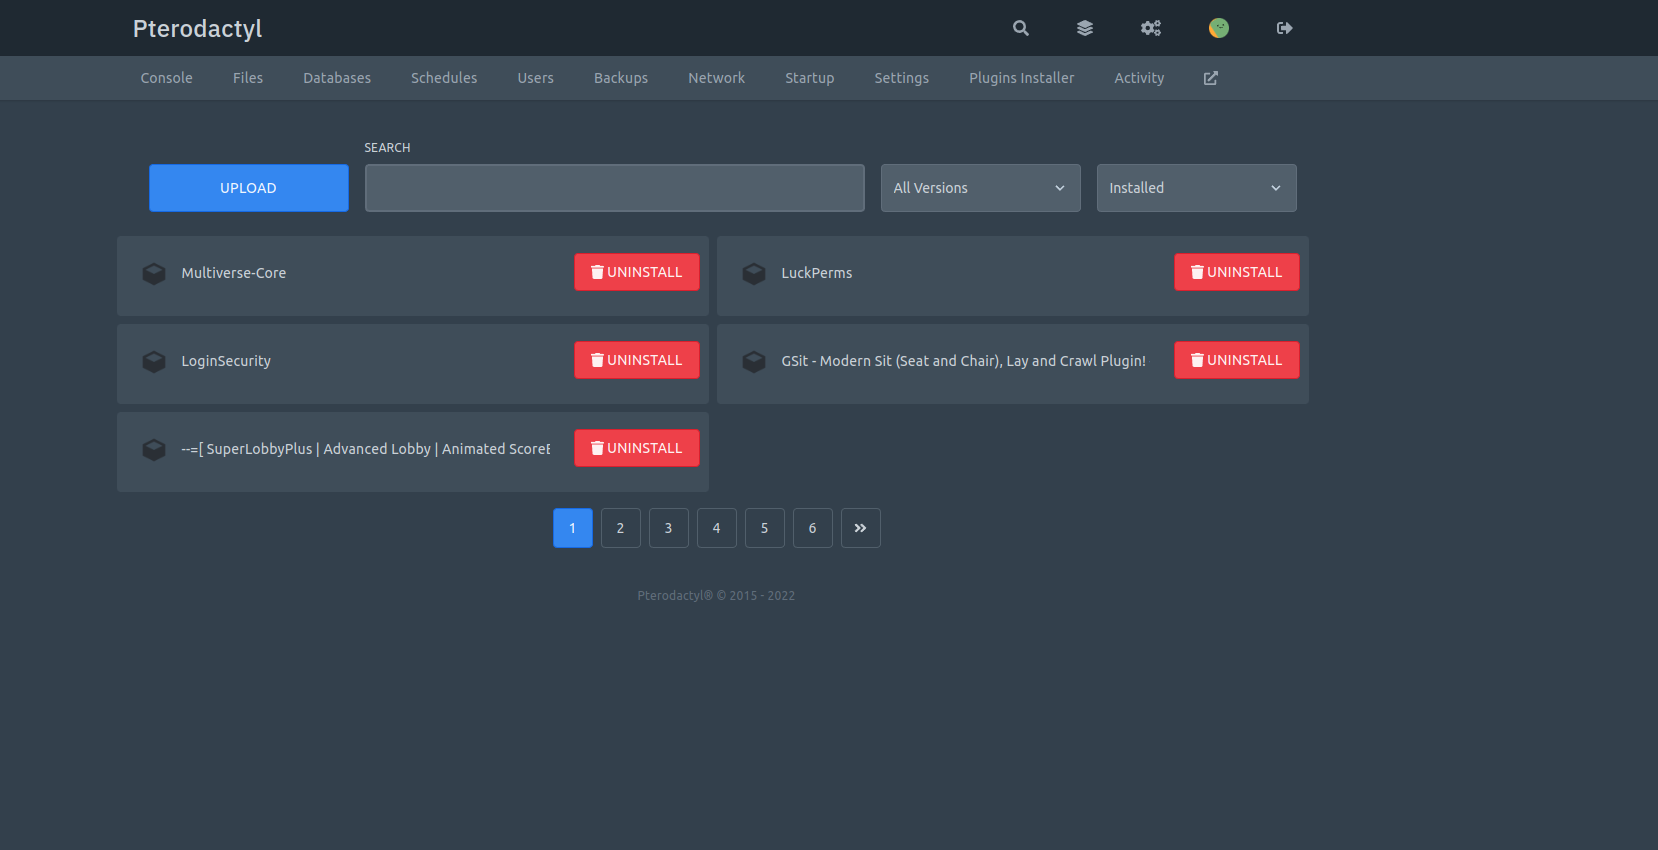Go to page 3
This screenshot has height=850, width=1658.
pyautogui.click(x=669, y=528)
